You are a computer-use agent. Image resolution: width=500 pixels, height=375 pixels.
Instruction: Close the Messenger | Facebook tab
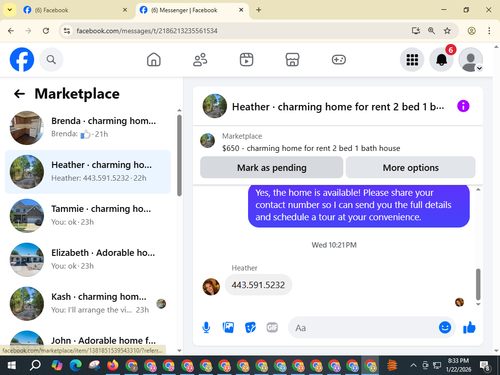pyautogui.click(x=241, y=10)
